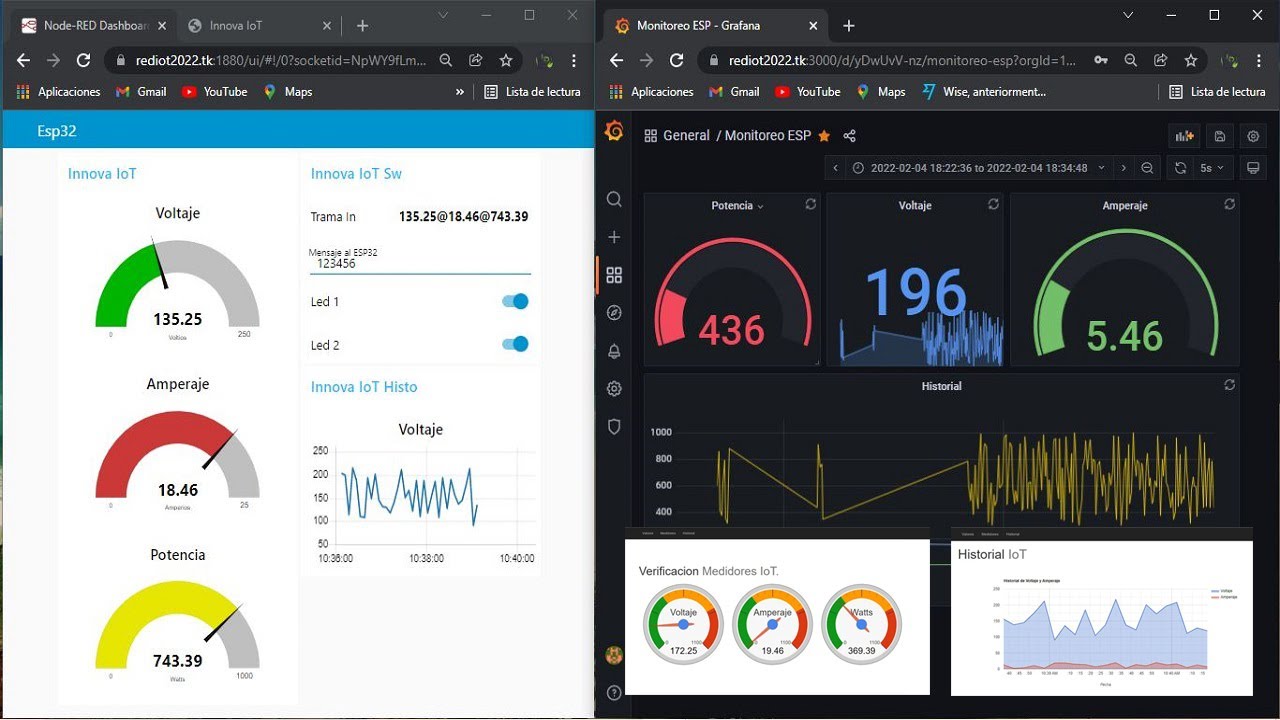Image resolution: width=1280 pixels, height=720 pixels.
Task: Expand hidden bookmarks chevron in Node-RED window
Action: point(460,92)
